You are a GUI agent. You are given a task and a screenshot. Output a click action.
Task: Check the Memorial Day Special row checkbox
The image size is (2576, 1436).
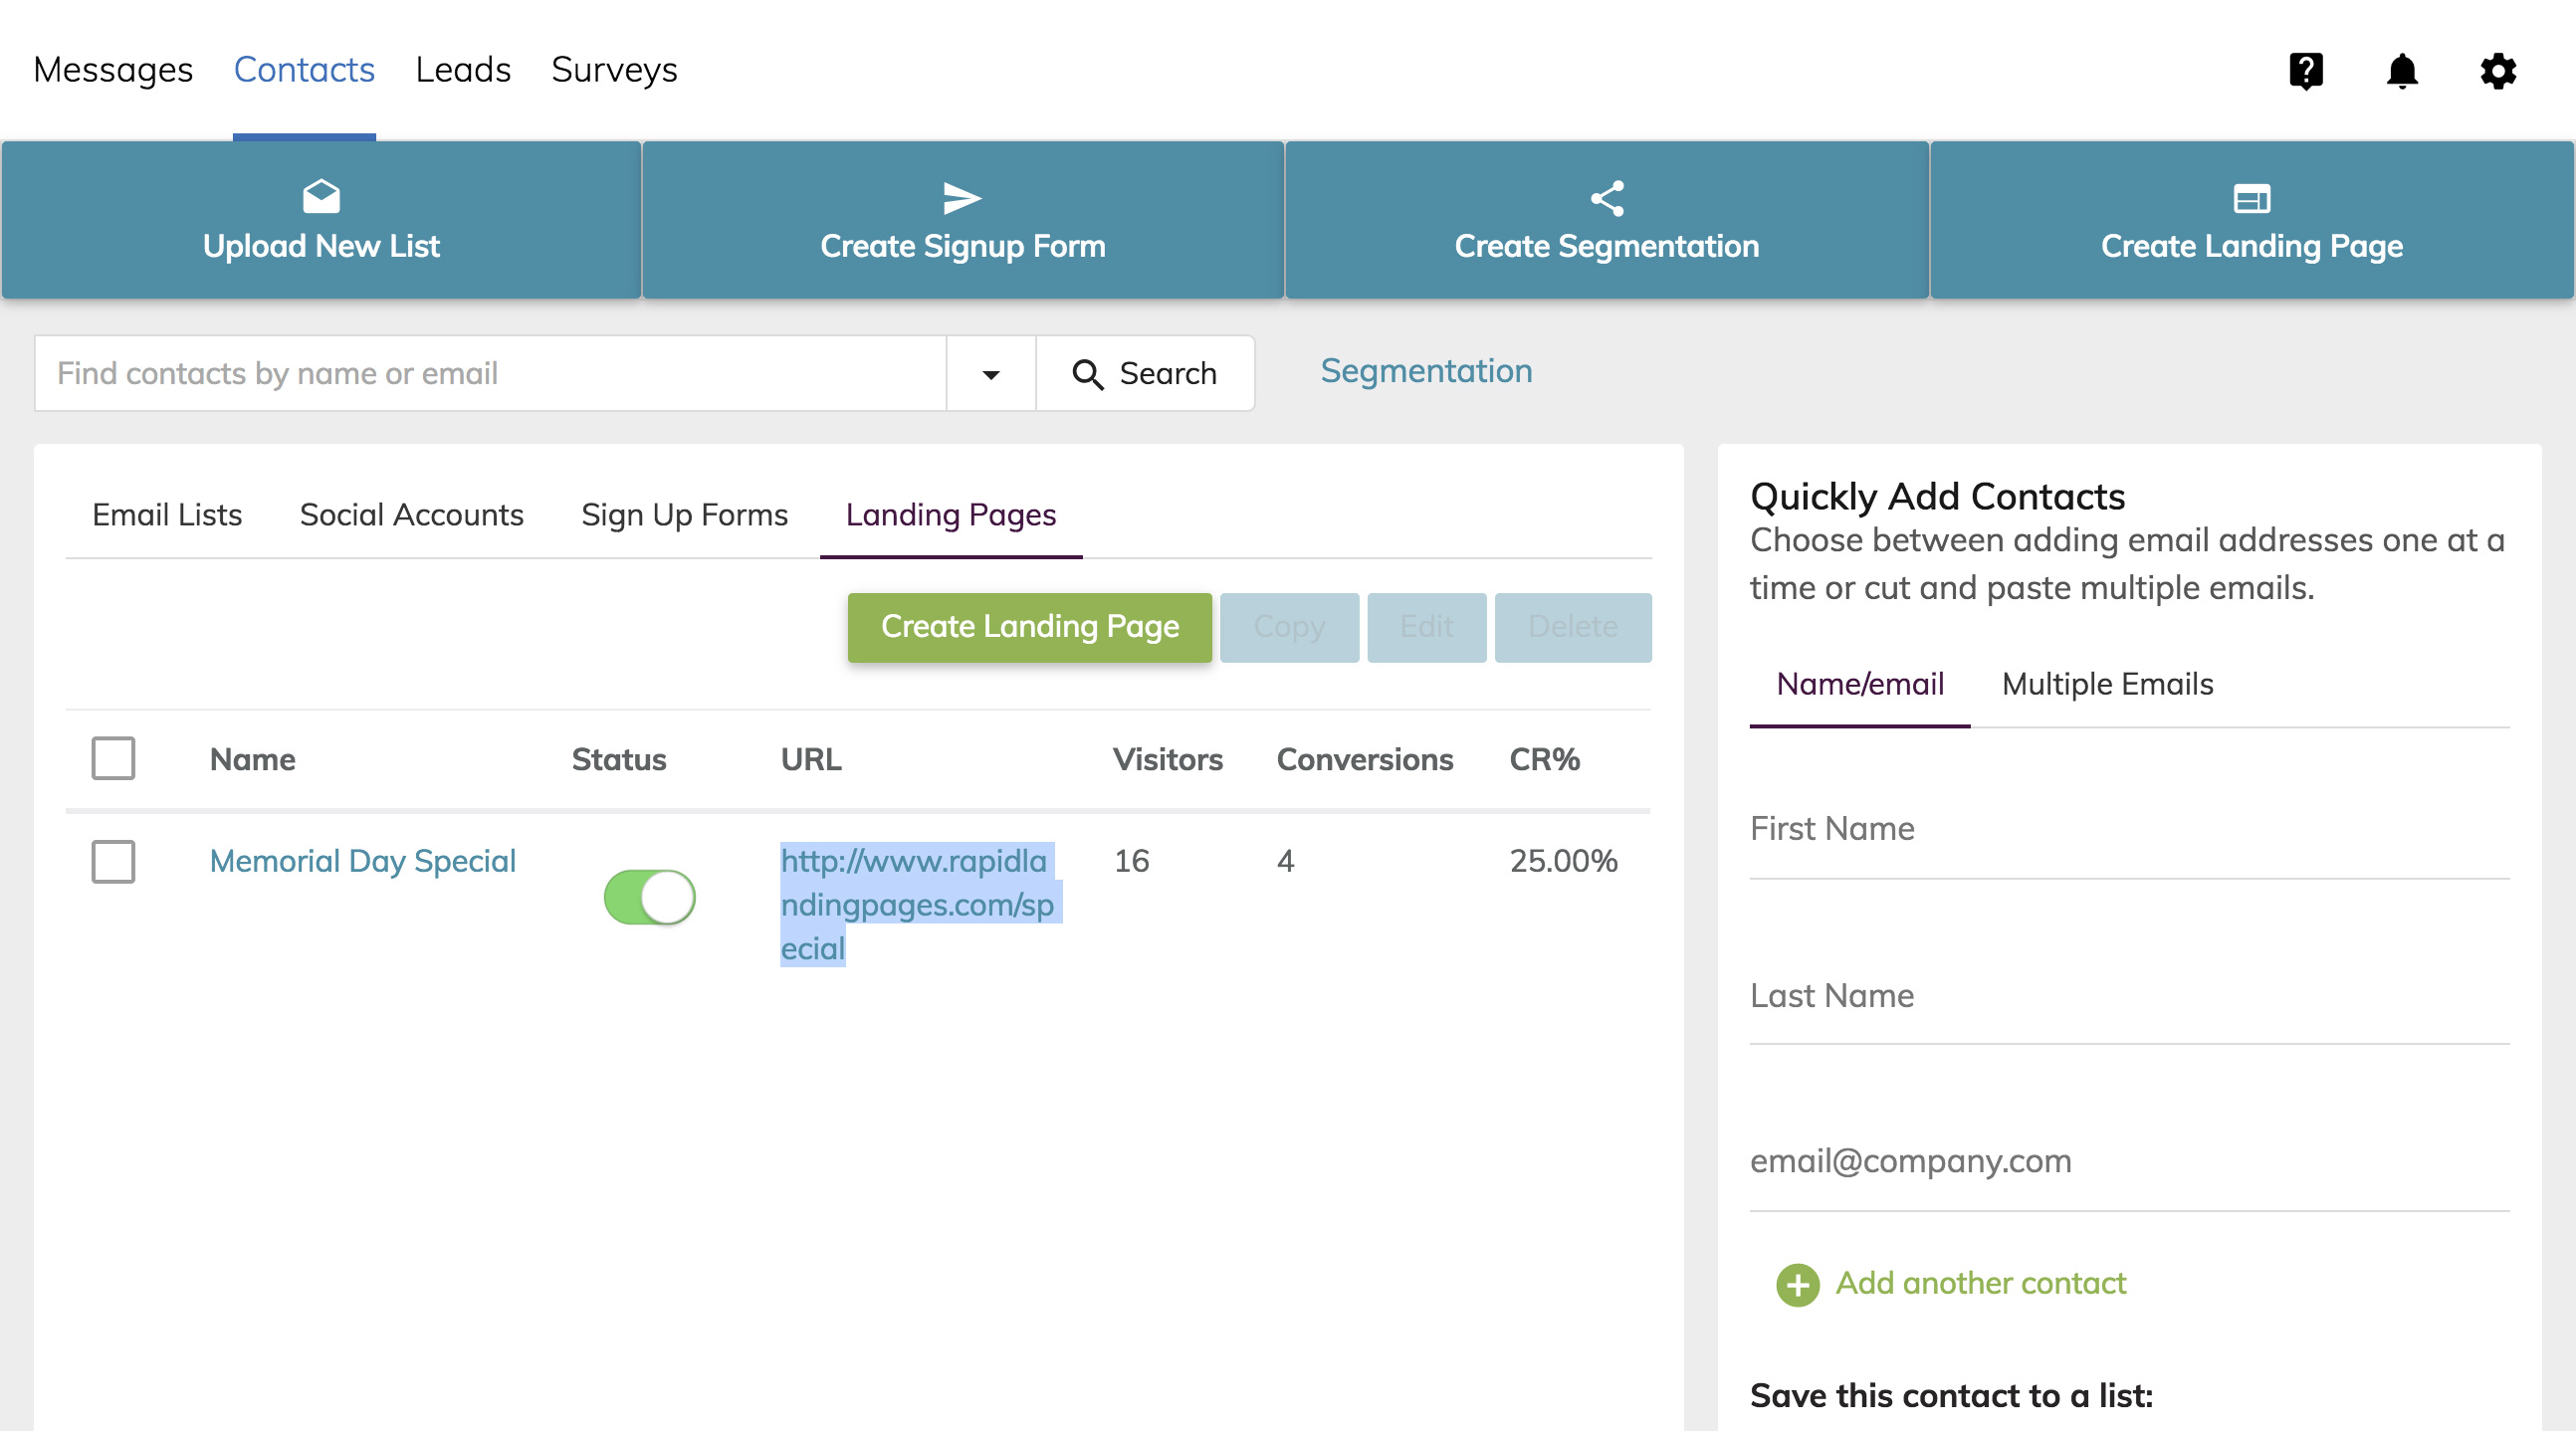(x=113, y=861)
